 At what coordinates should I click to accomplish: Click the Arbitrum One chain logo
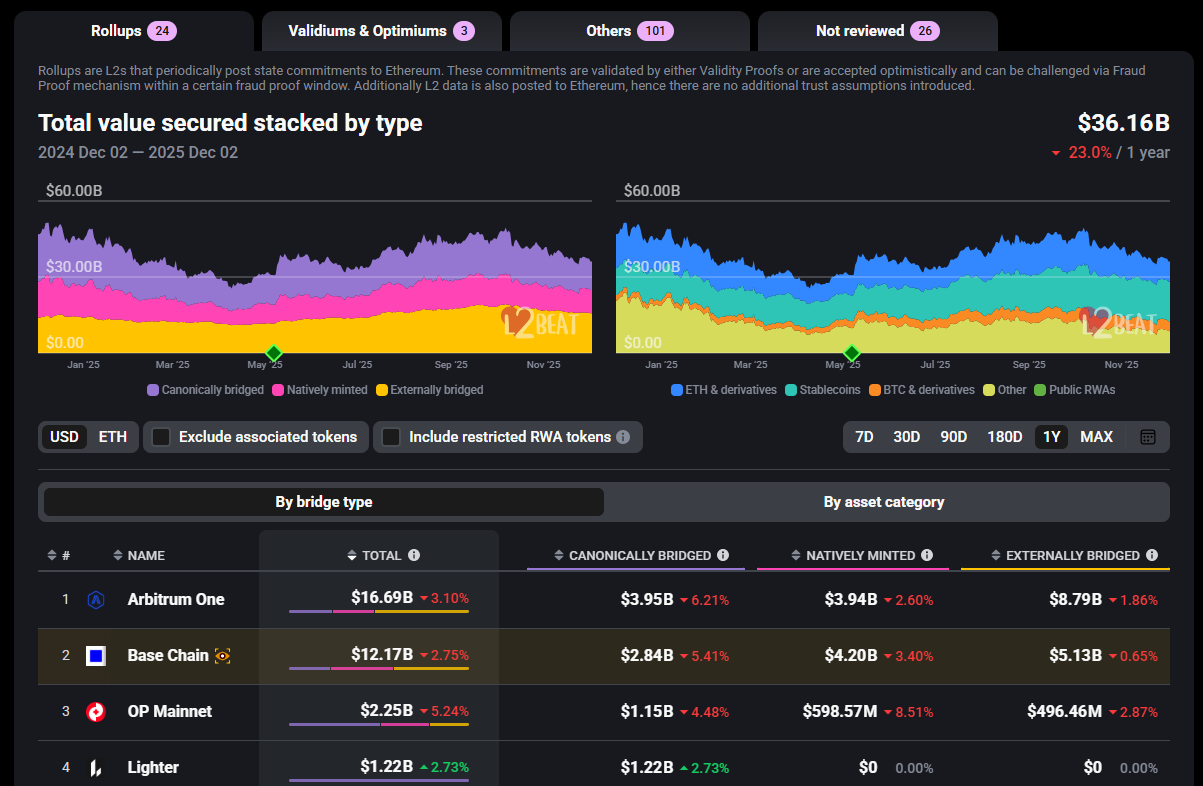[97, 599]
